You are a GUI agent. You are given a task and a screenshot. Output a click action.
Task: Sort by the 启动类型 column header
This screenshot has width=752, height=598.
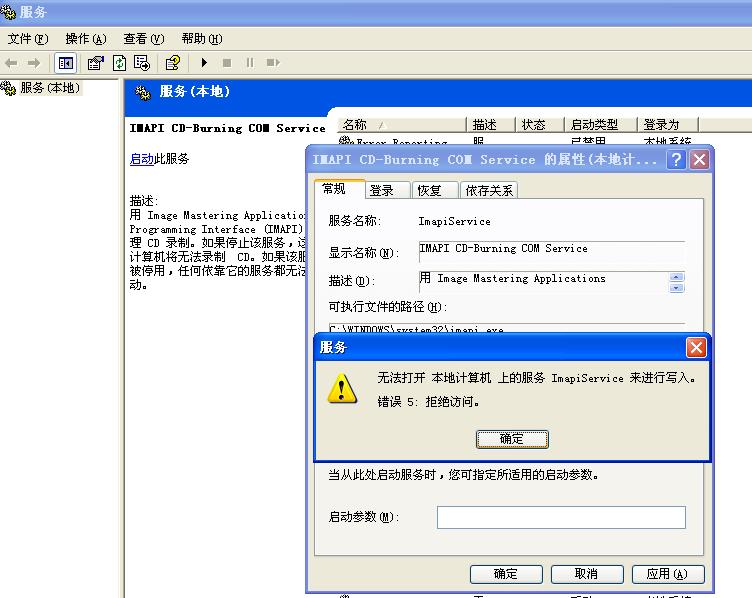point(600,125)
